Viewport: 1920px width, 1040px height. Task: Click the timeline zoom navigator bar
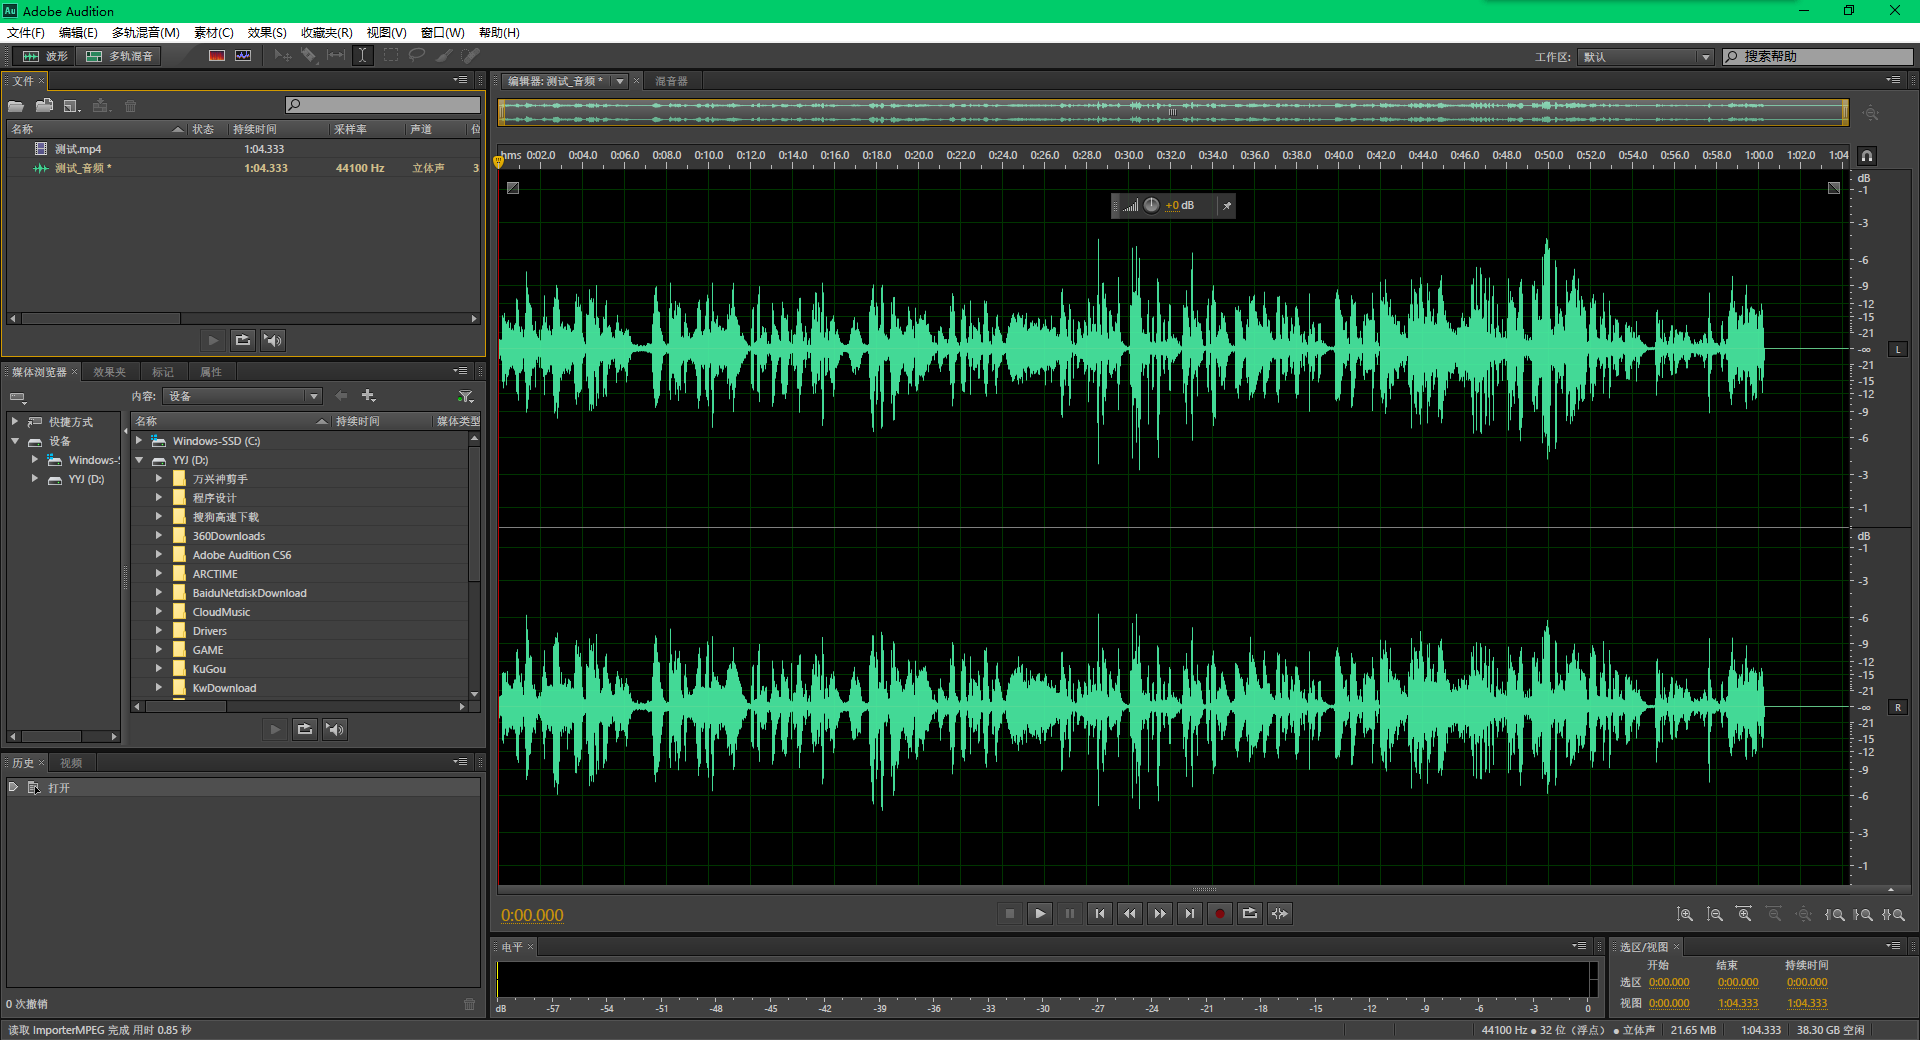point(1173,111)
